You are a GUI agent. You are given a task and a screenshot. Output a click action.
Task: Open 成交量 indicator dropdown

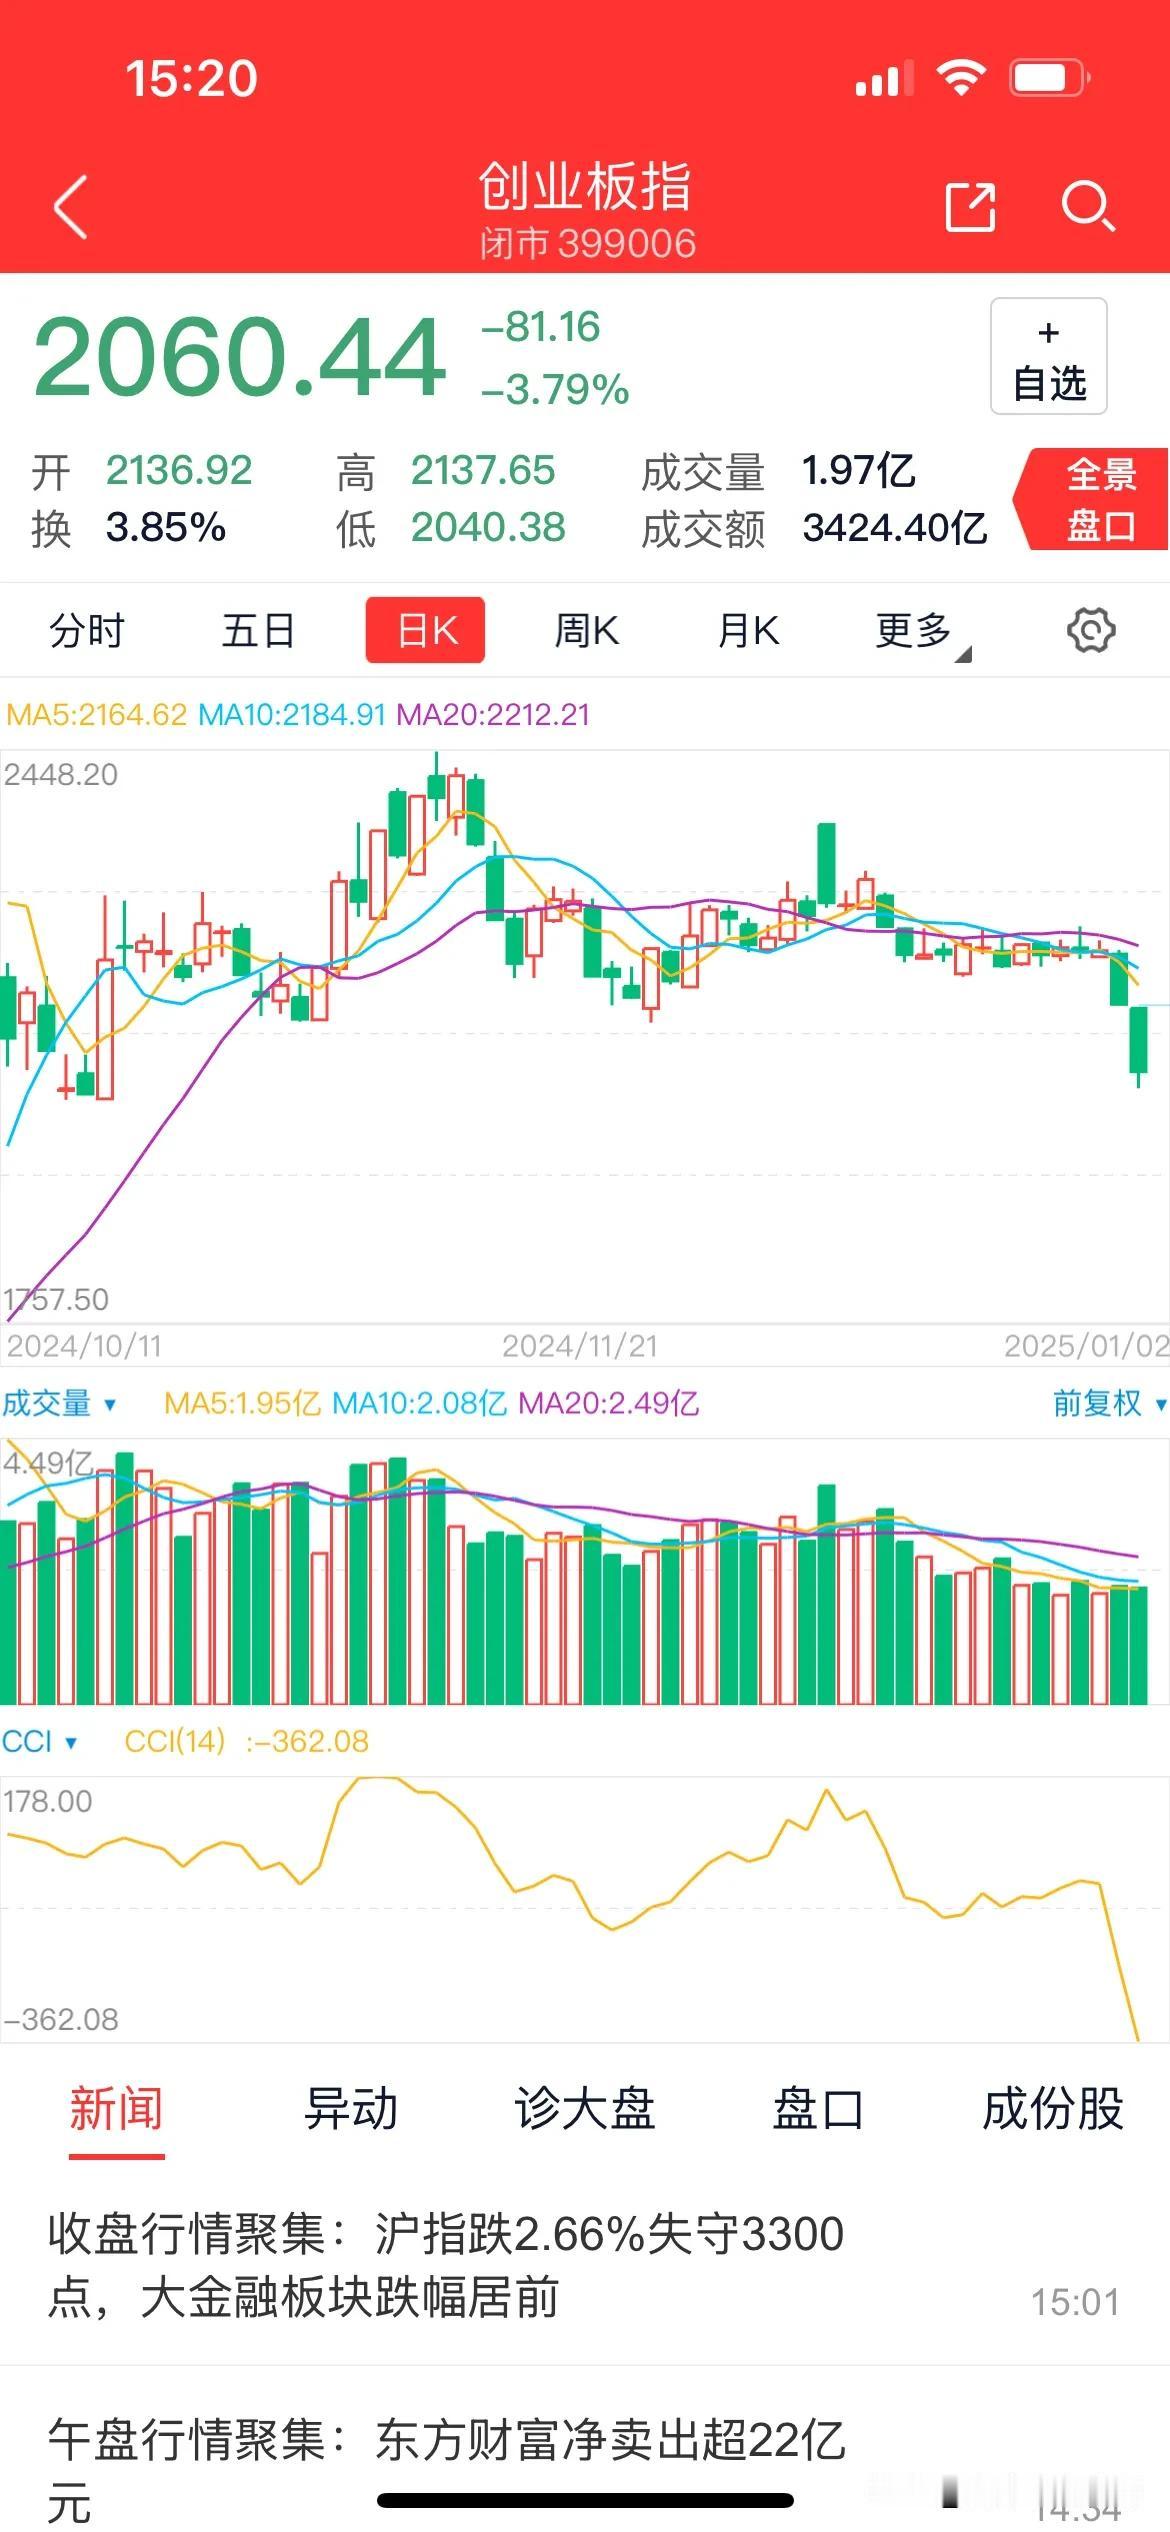pos(59,1403)
